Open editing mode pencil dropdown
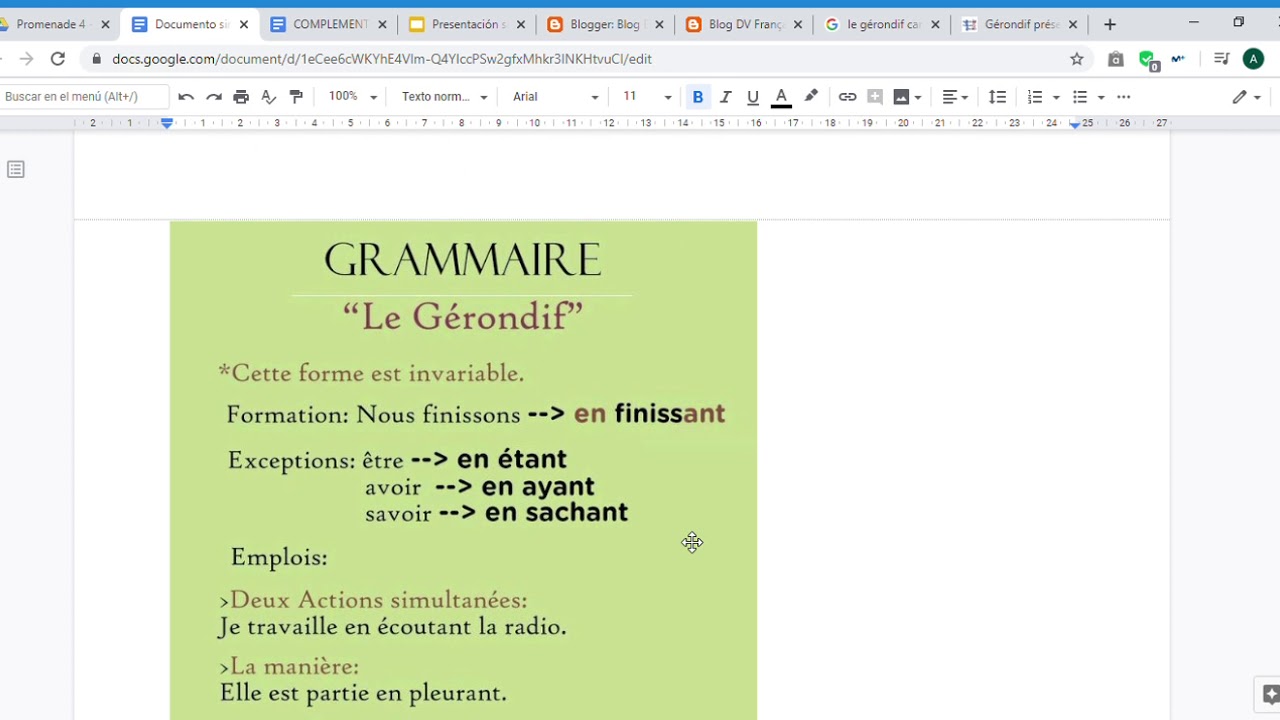Image resolution: width=1280 pixels, height=720 pixels. [x=1246, y=97]
